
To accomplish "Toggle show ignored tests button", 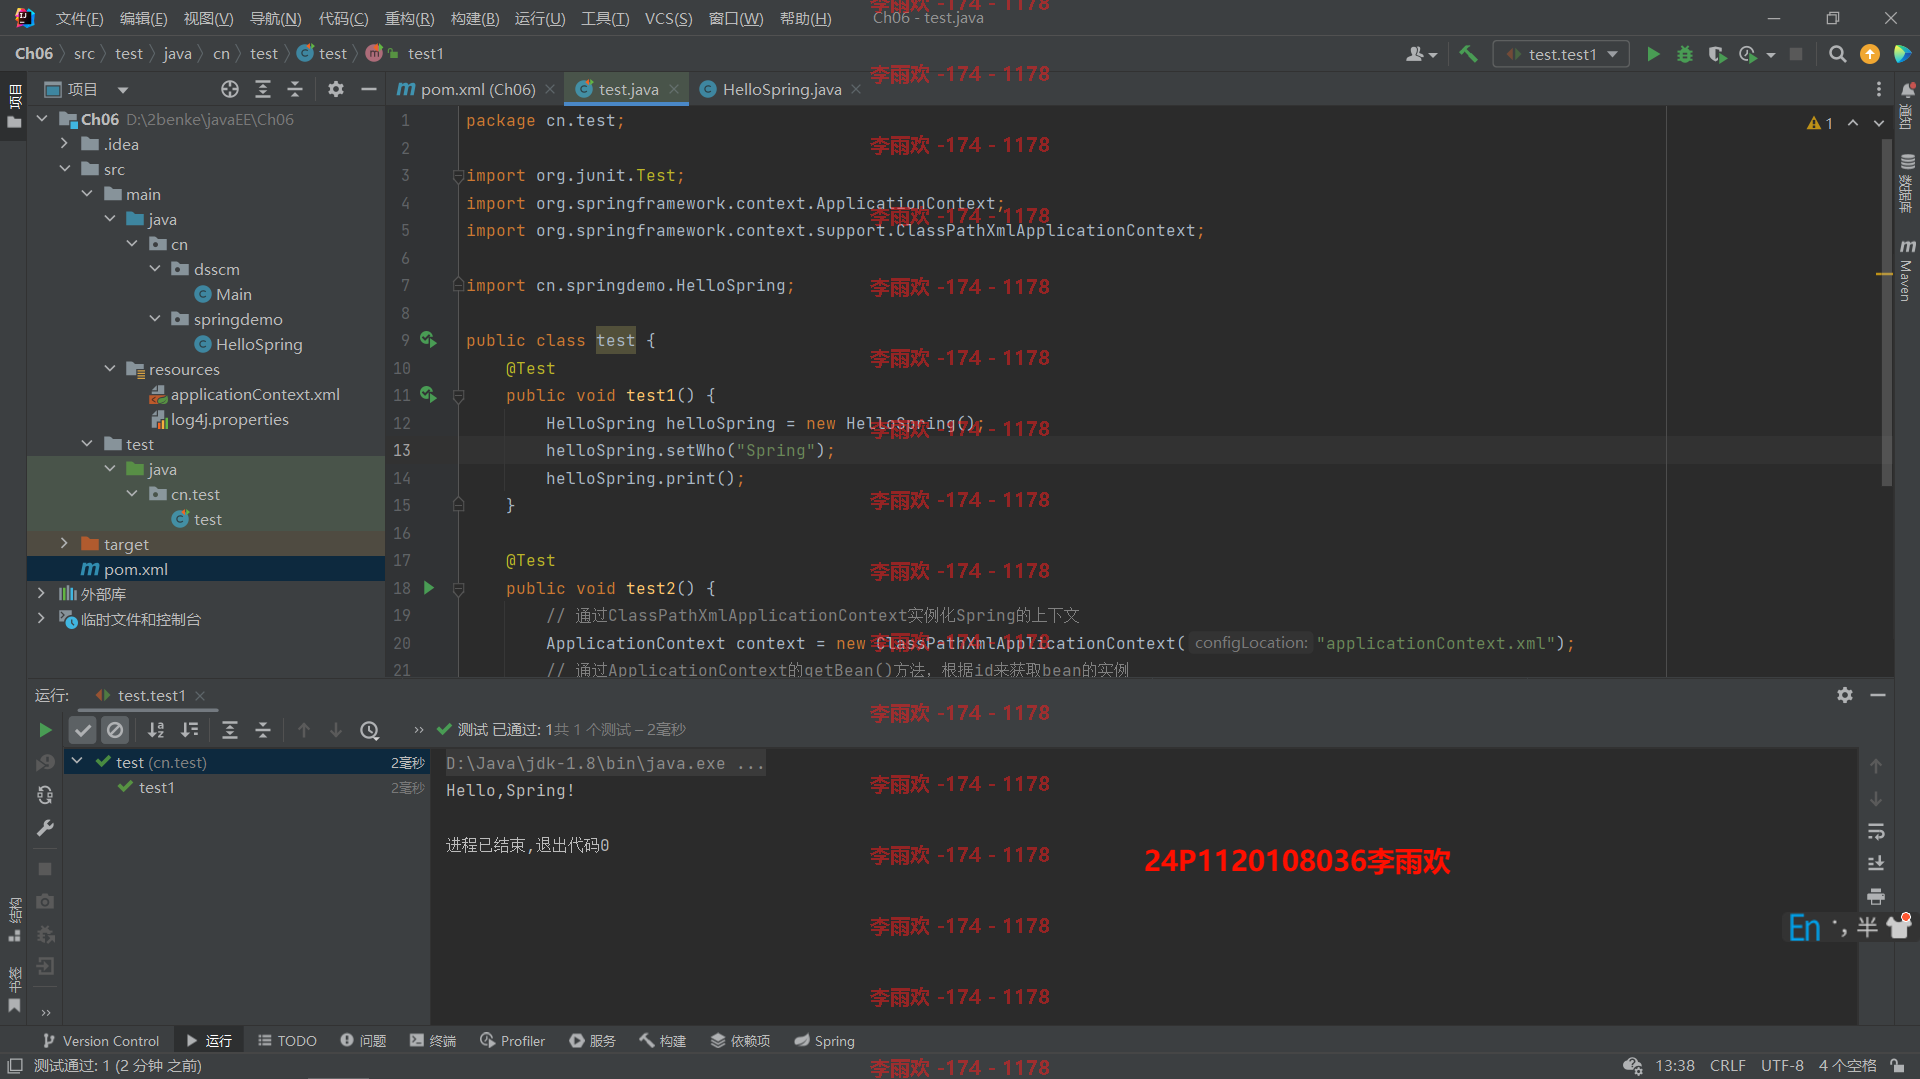I will pos(116,730).
